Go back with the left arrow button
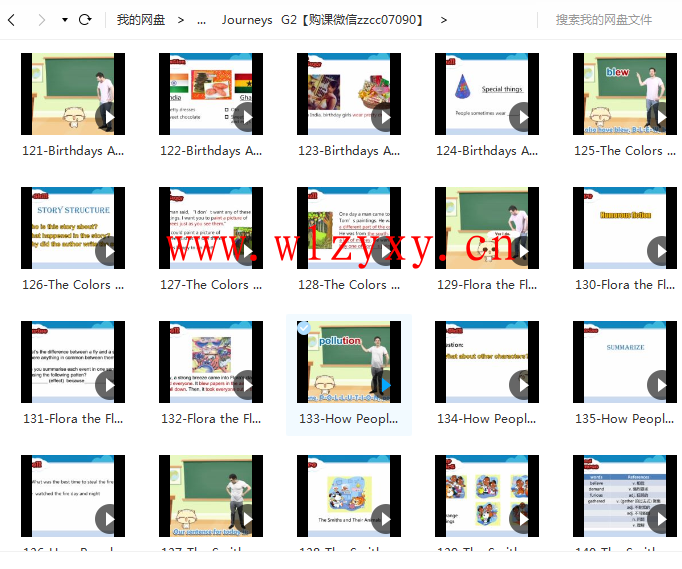The image size is (682, 569). click(12, 20)
